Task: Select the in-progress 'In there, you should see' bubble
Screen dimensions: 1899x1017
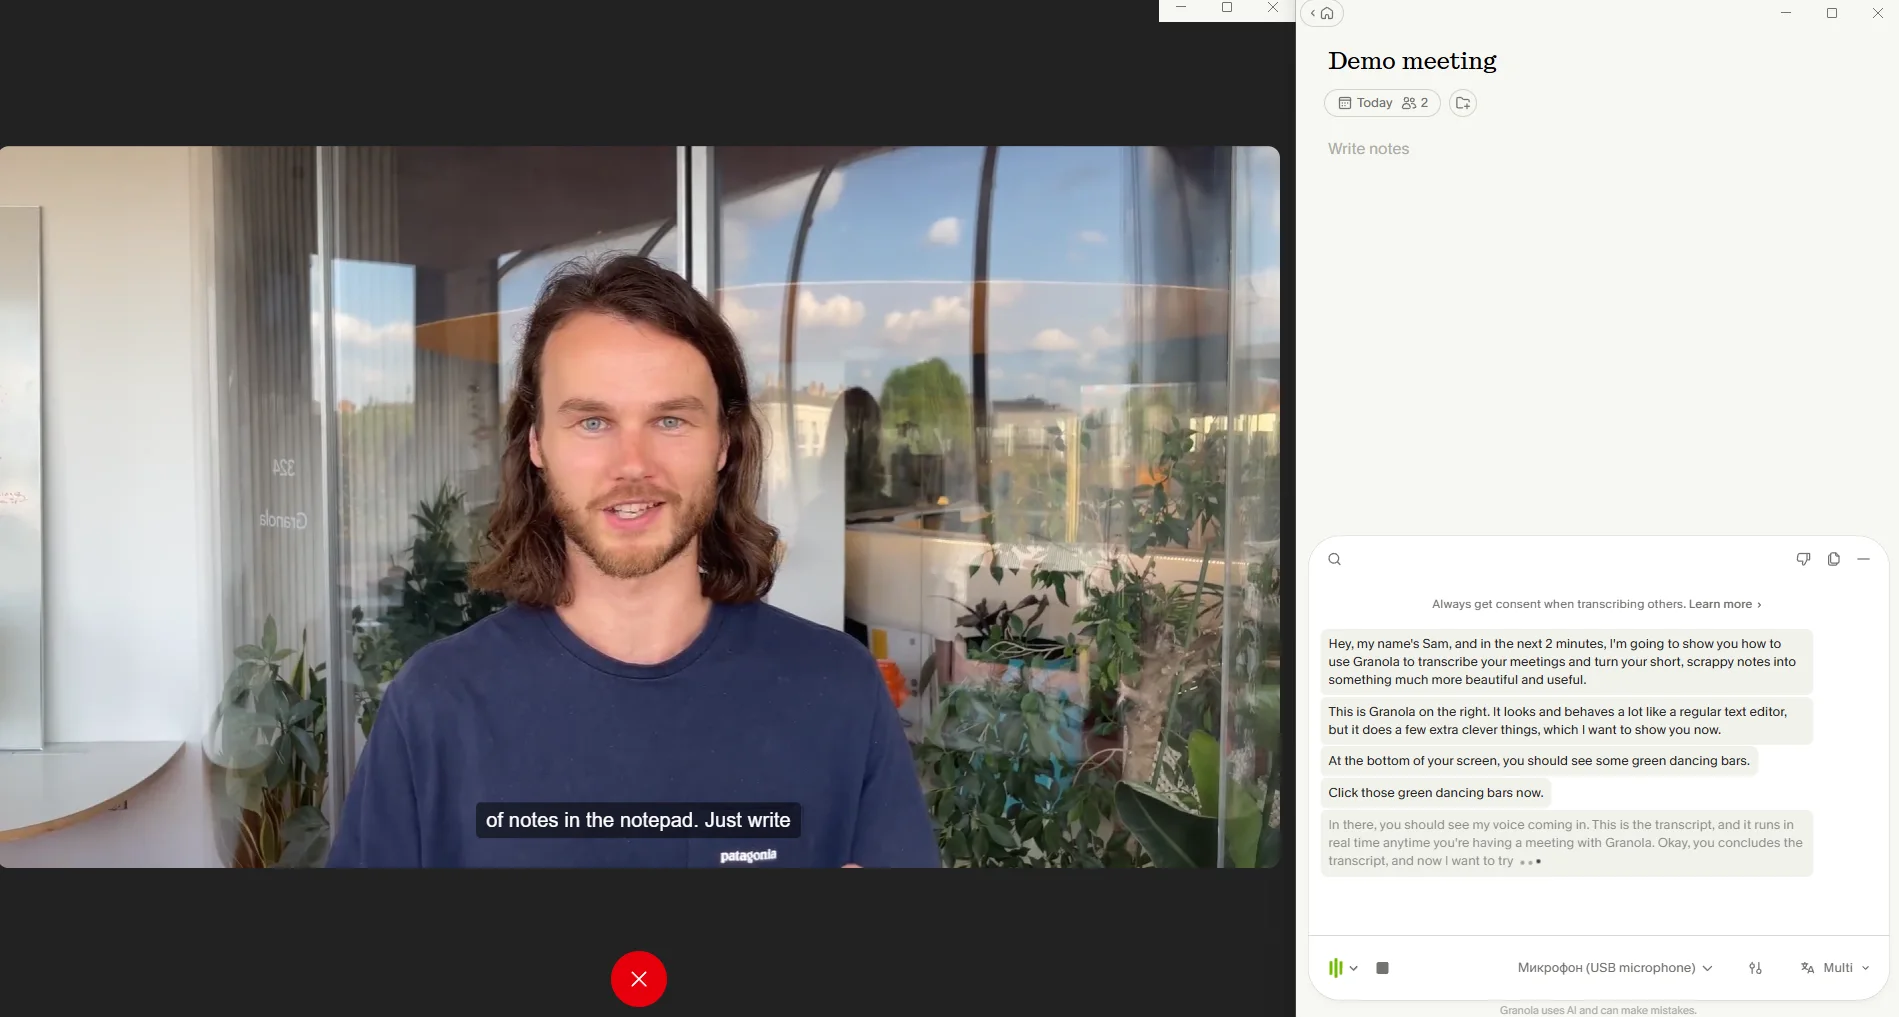Action: pyautogui.click(x=1566, y=843)
